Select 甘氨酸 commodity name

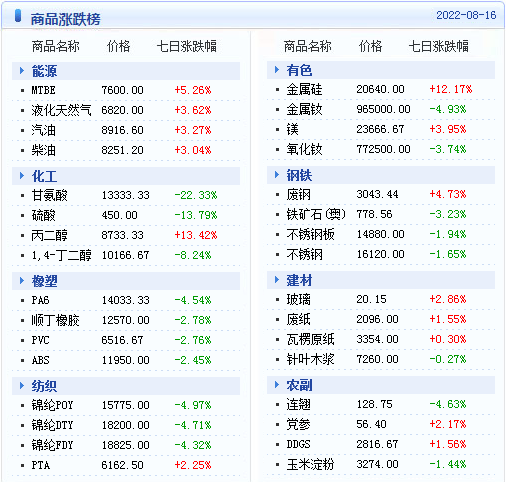[x=49, y=195]
